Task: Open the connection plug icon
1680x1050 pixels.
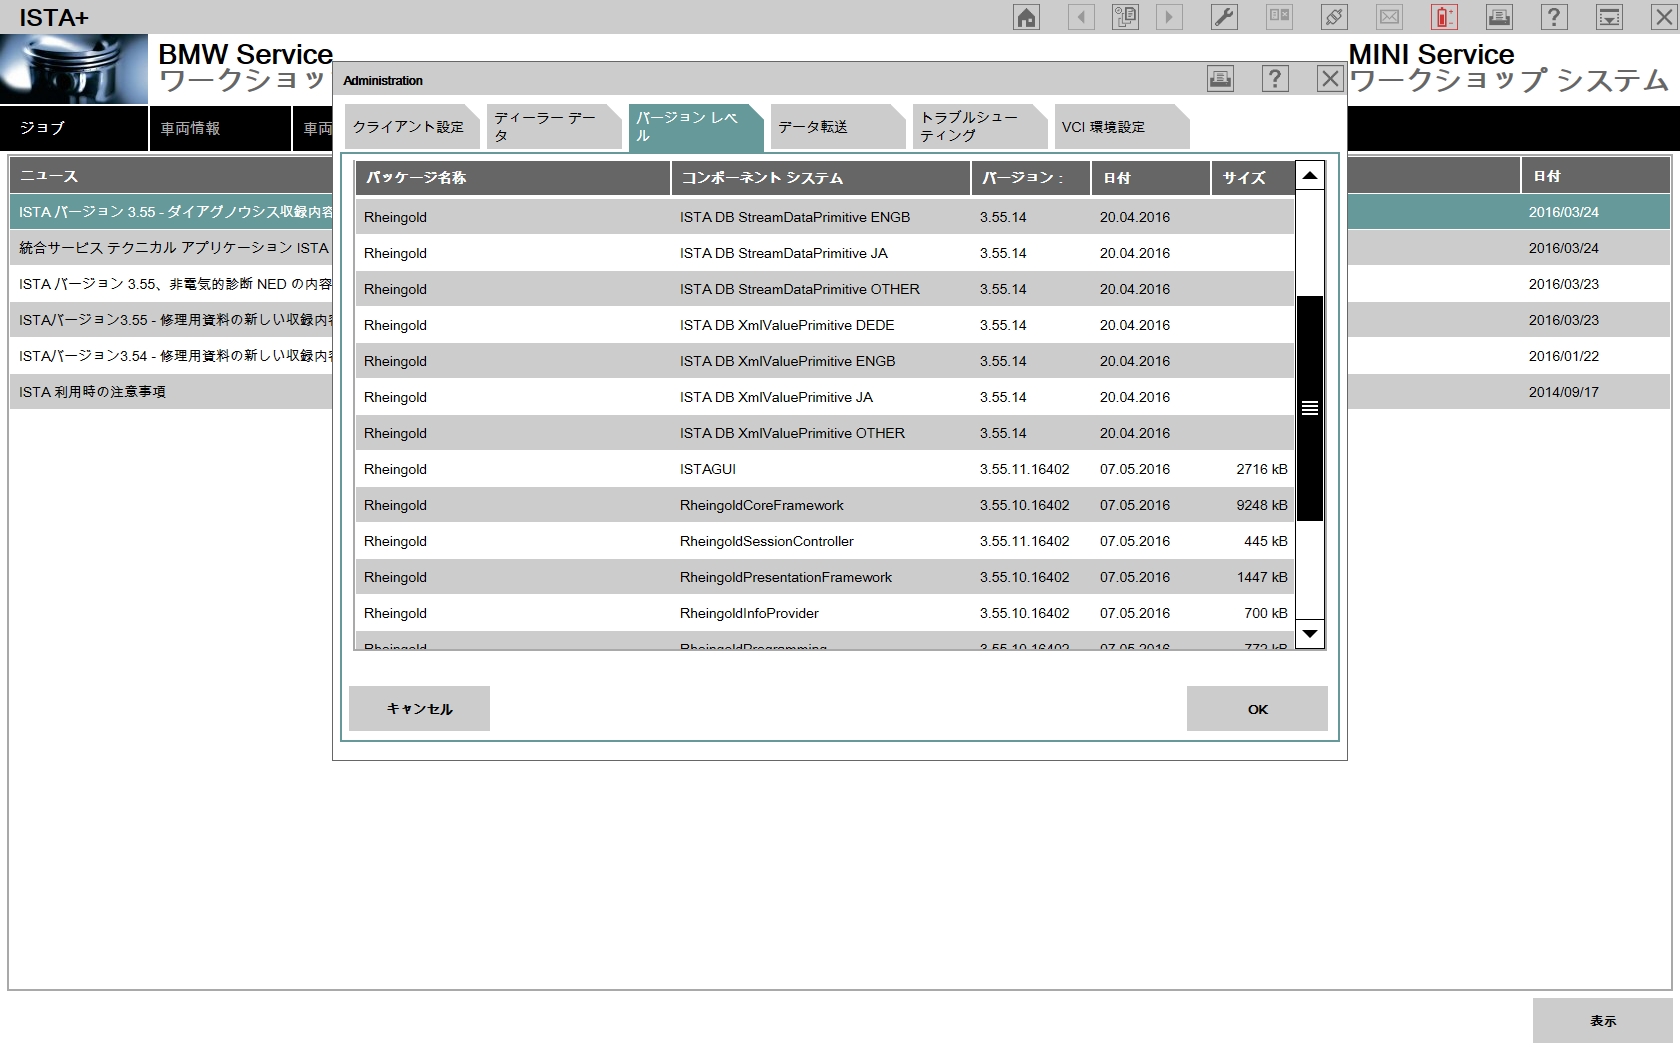Action: 1334,17
